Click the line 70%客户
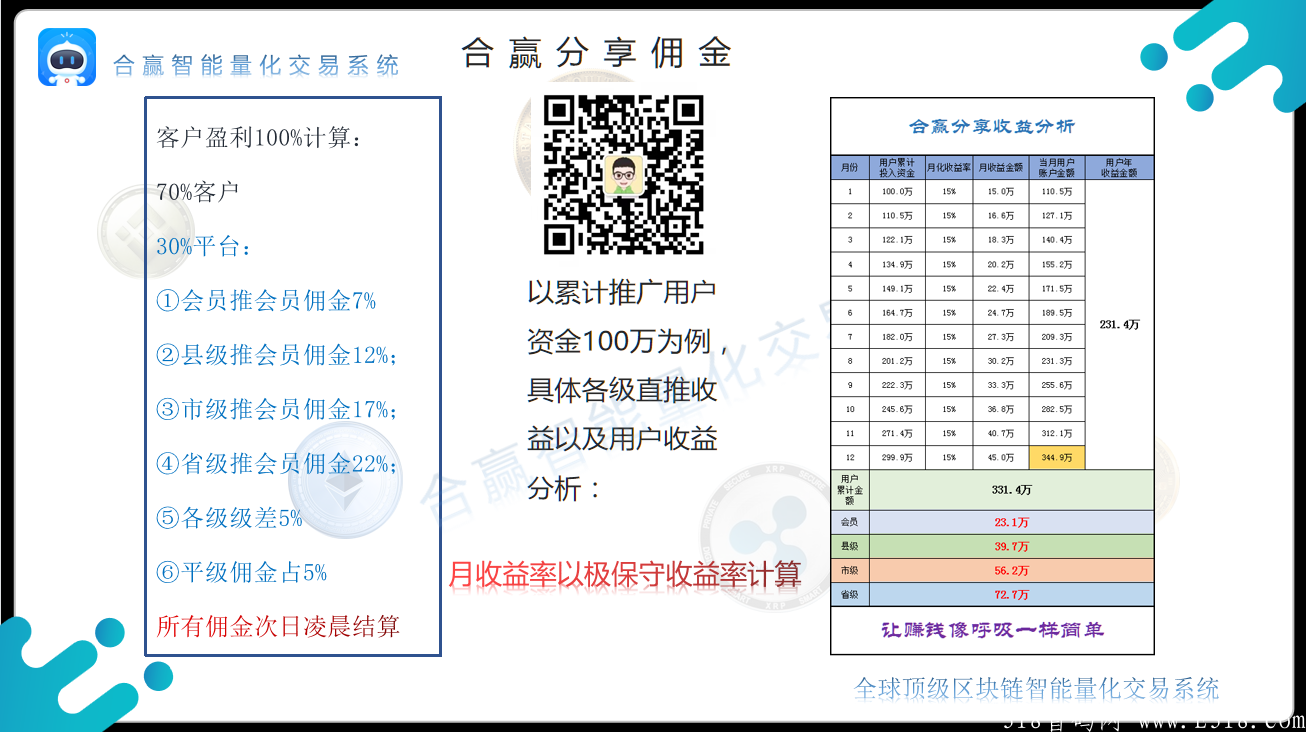Image resolution: width=1306 pixels, height=732 pixels. point(197,192)
